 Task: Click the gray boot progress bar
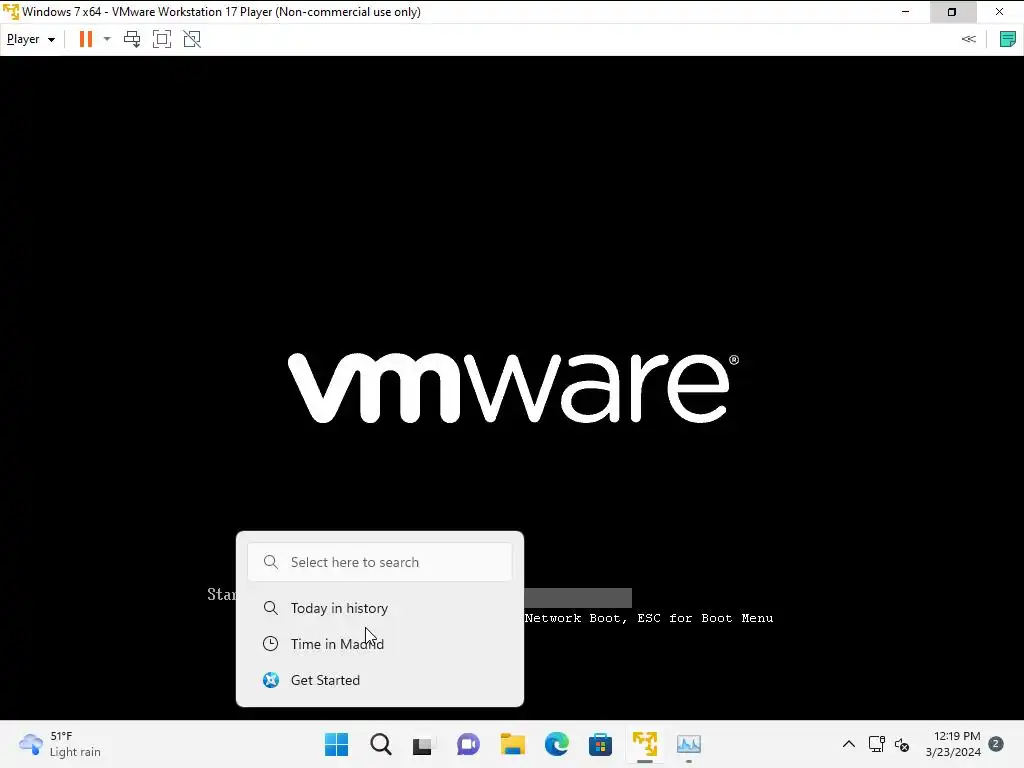578,598
